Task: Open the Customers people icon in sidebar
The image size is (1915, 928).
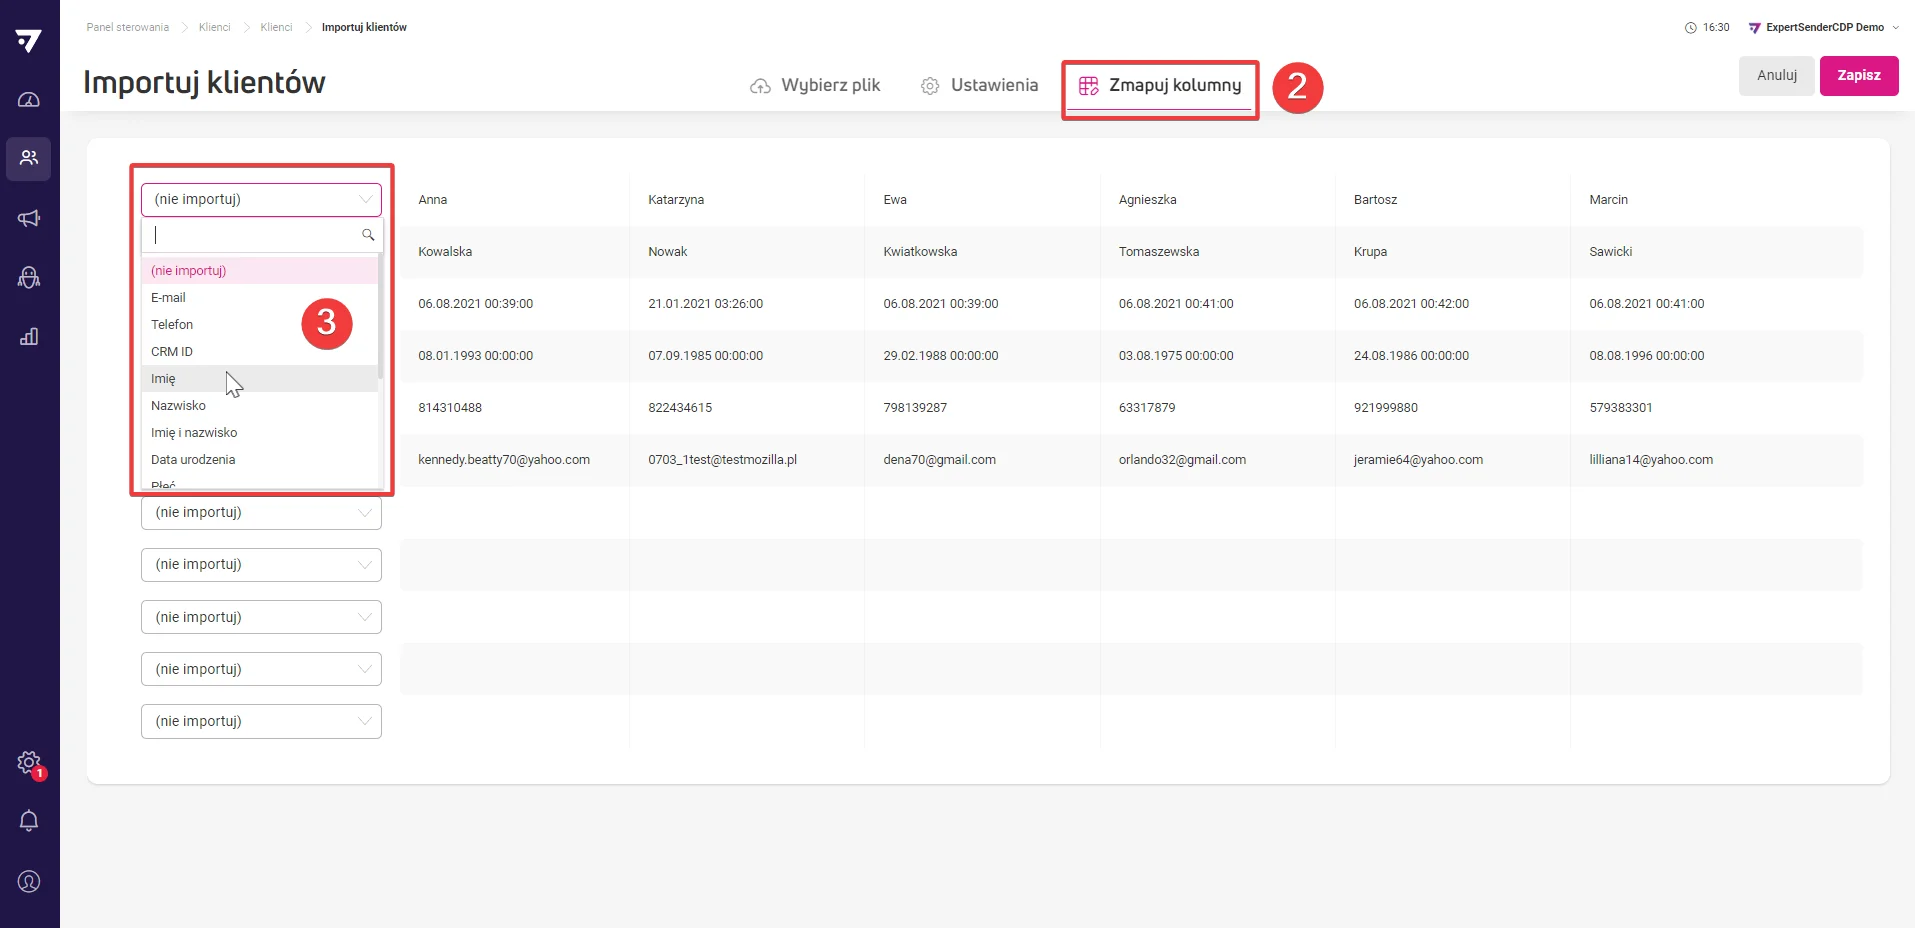Action: click(29, 158)
